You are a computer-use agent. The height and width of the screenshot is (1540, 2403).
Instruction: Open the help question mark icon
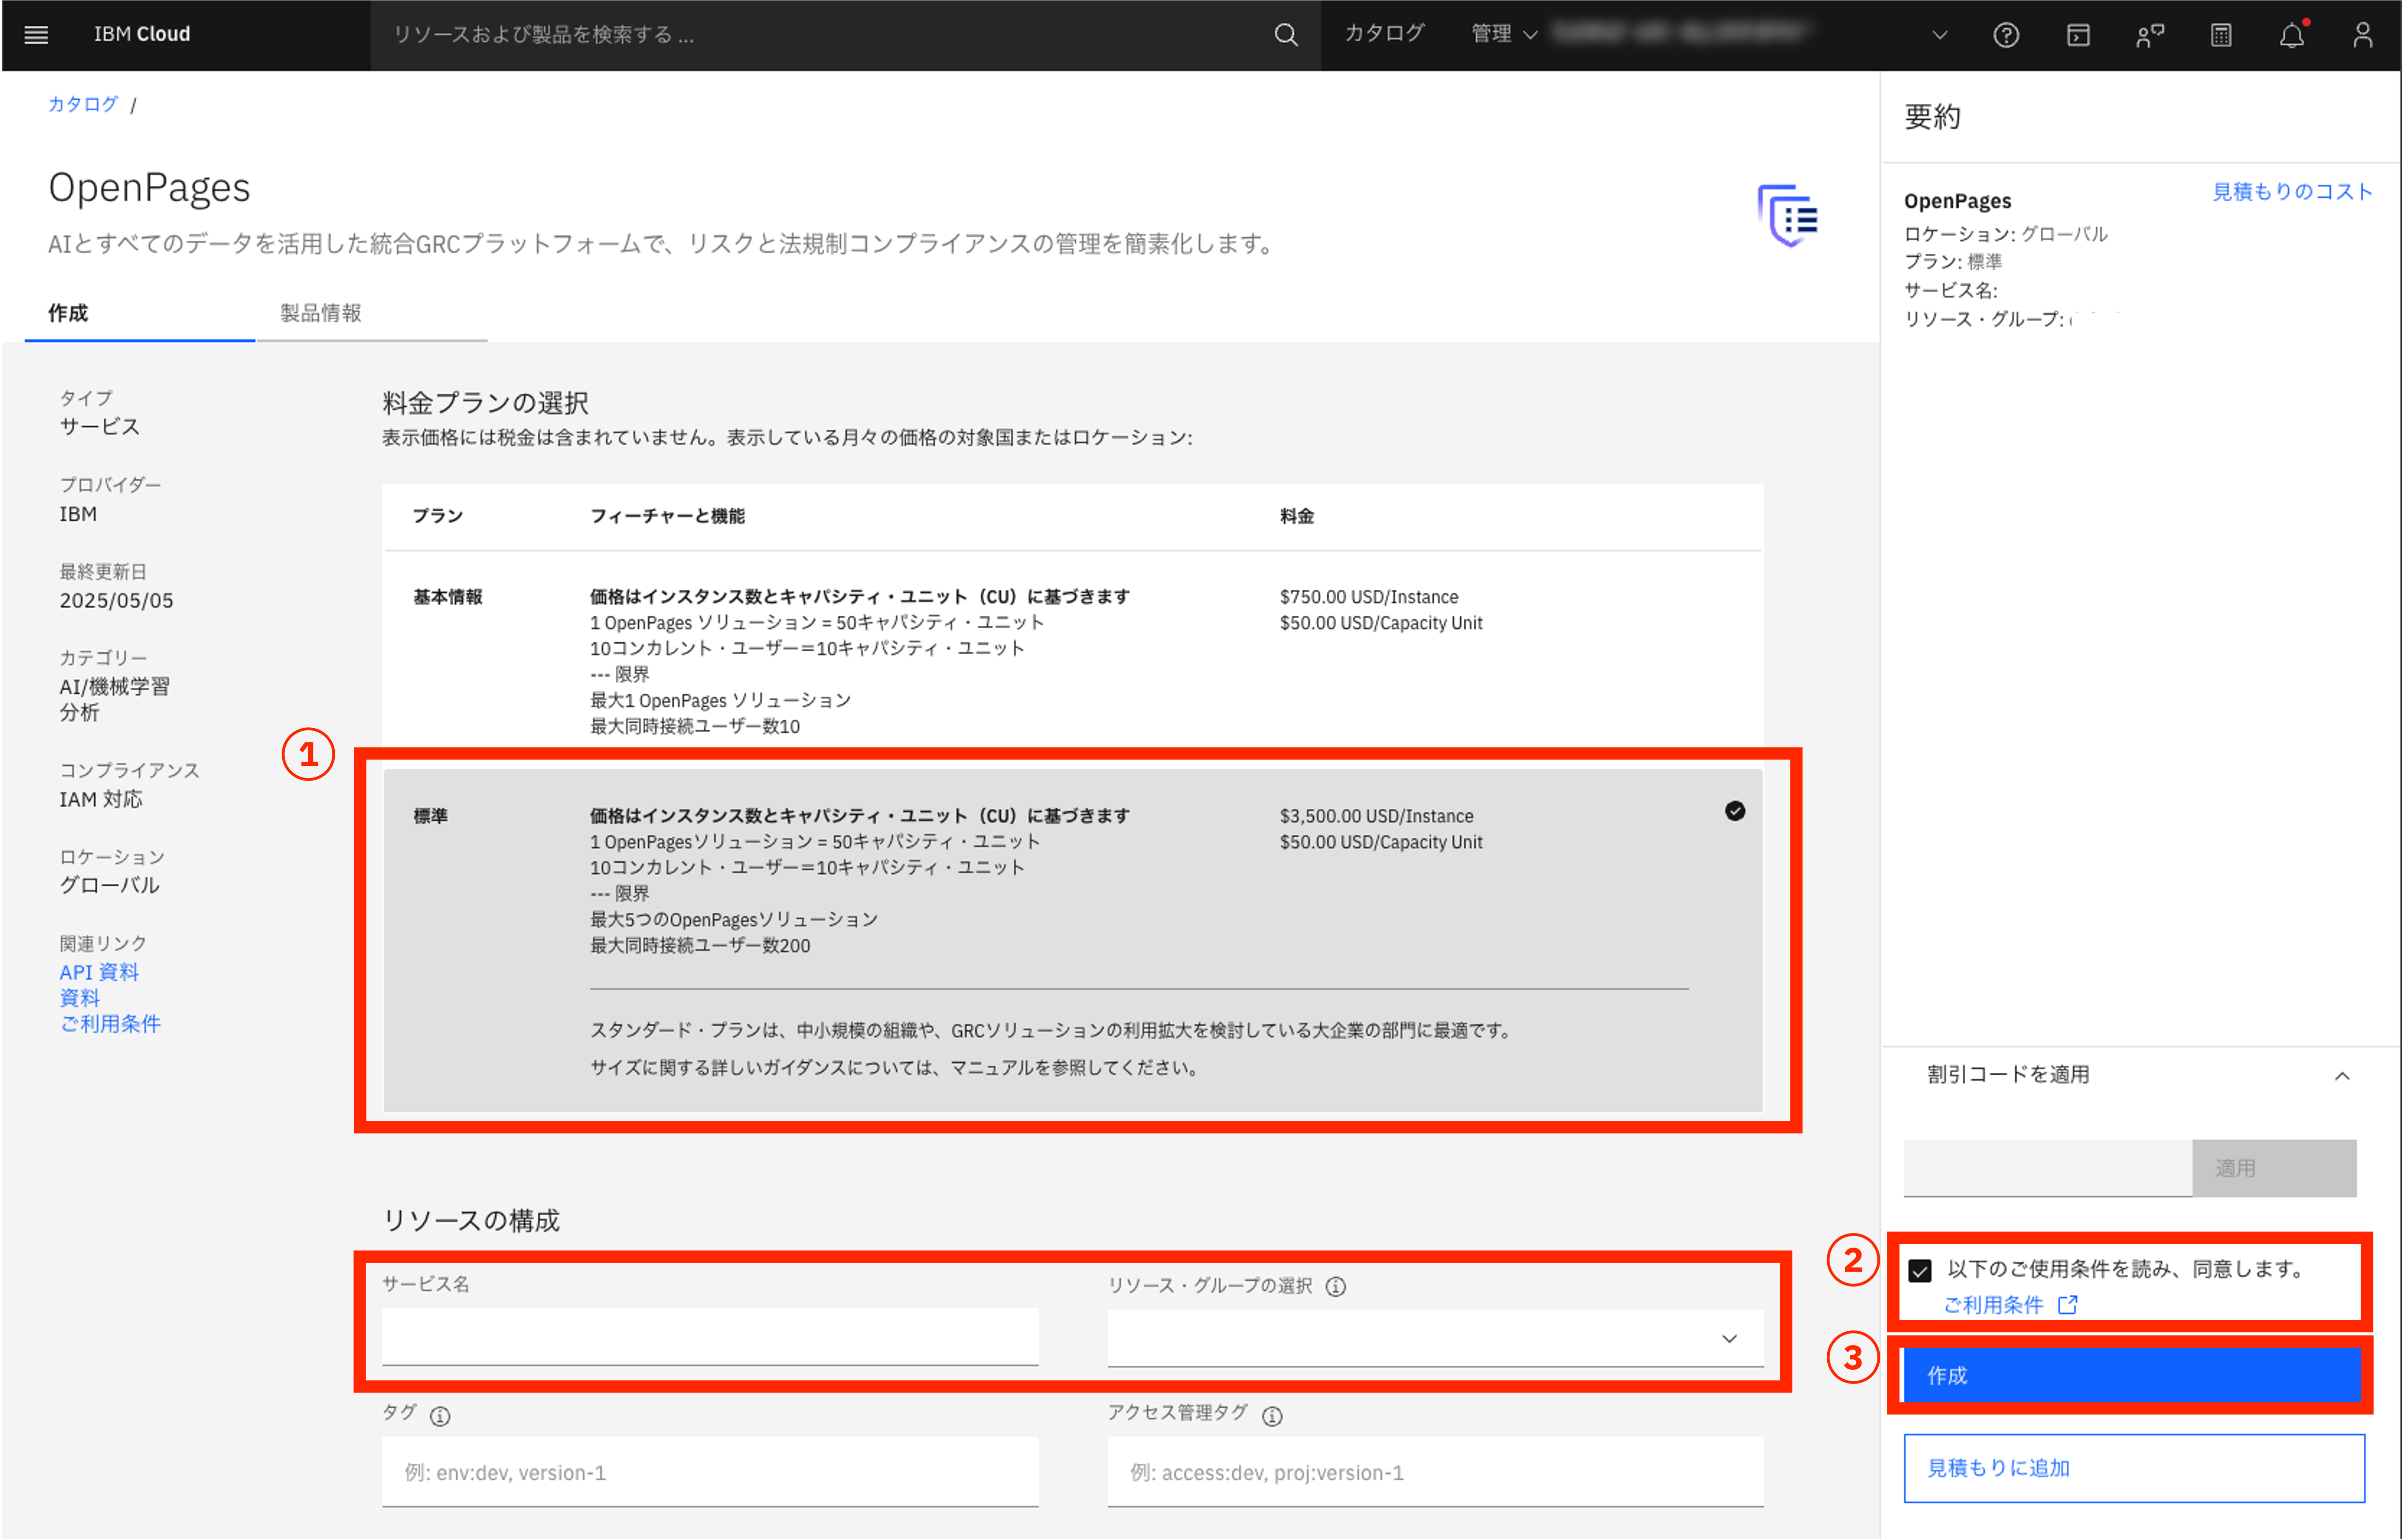(2005, 35)
